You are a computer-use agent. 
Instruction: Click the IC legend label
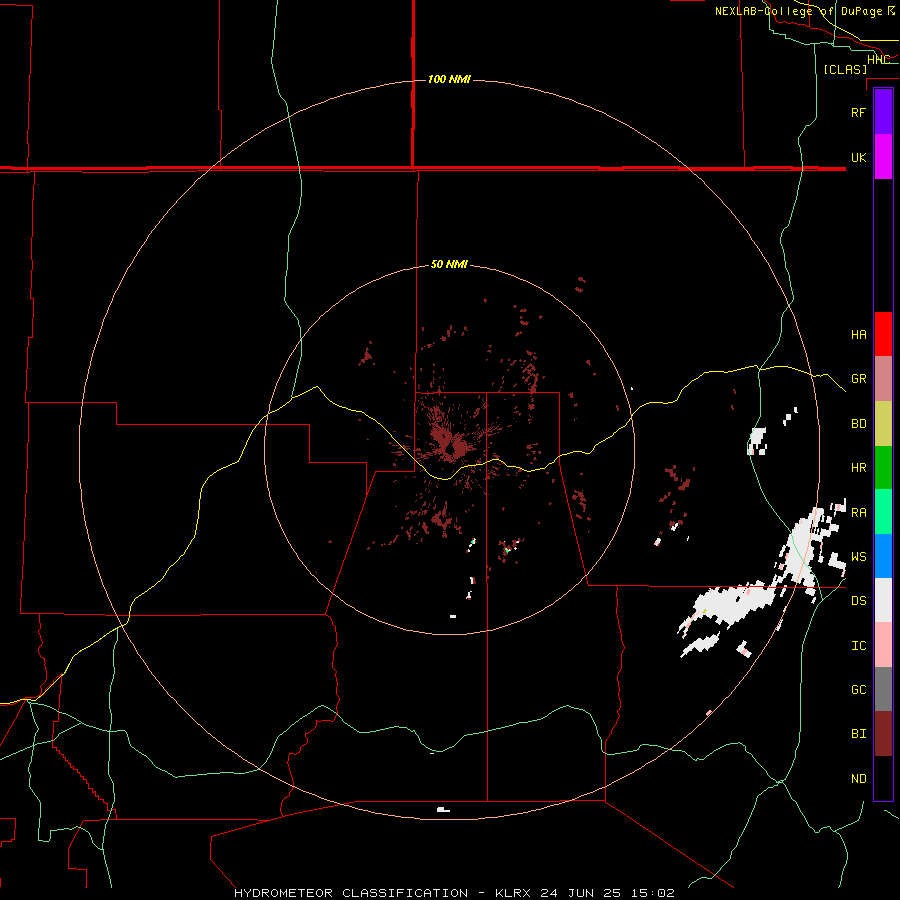858,645
